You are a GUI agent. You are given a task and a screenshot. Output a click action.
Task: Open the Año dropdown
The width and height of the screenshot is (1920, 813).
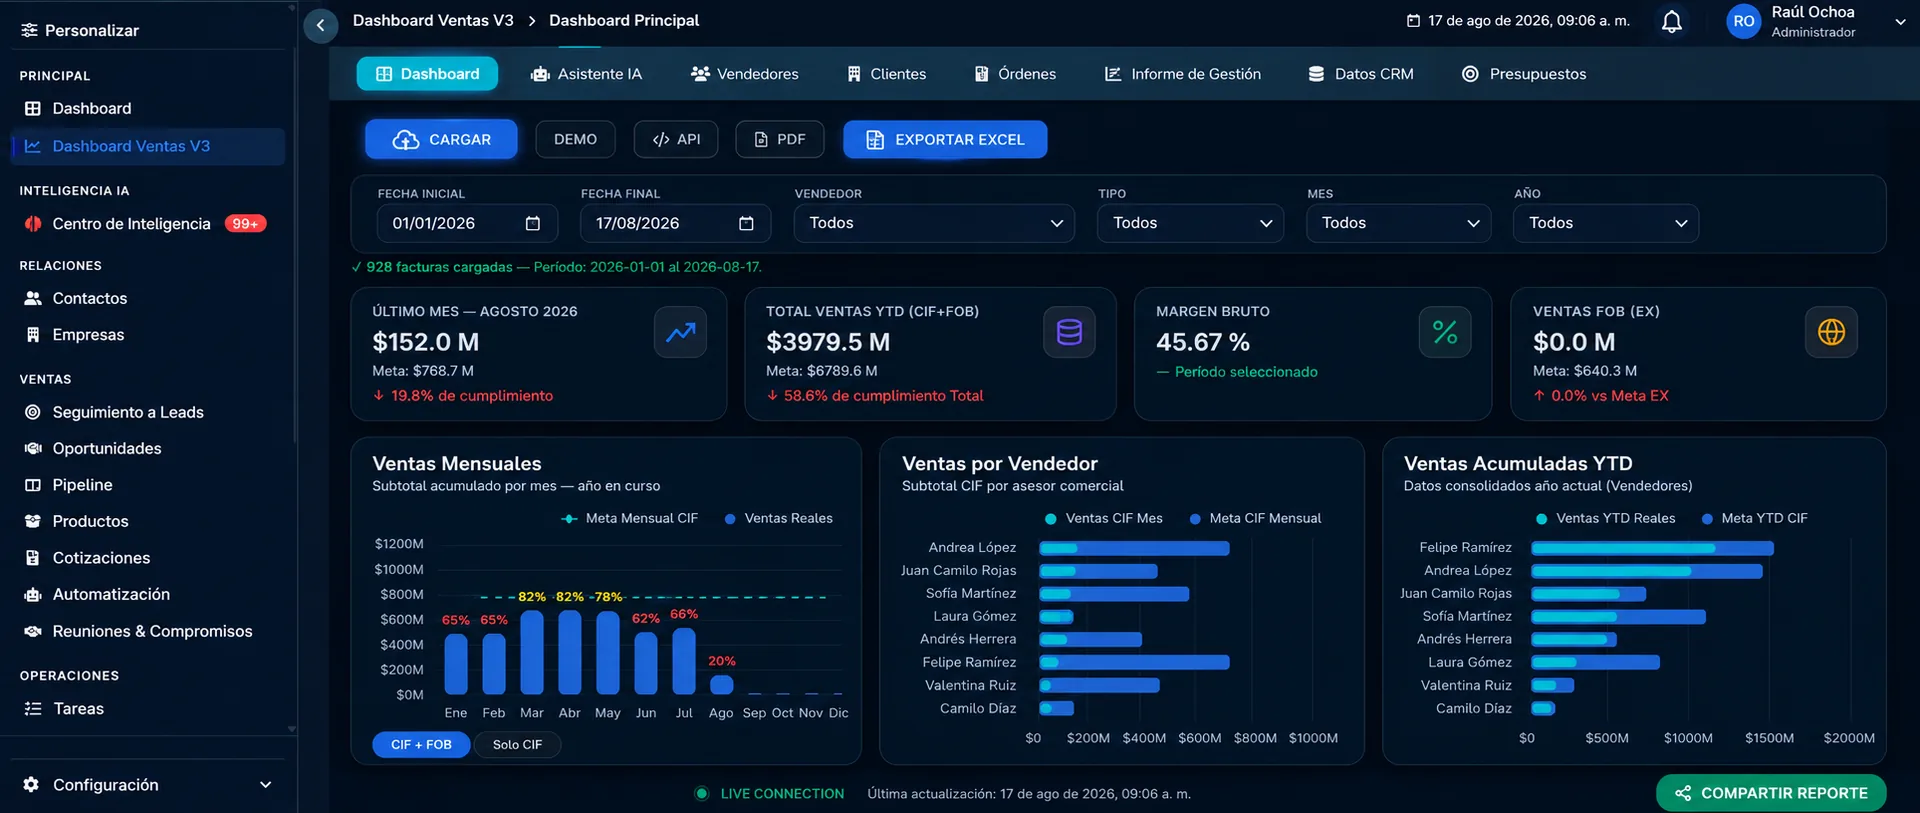1606,223
